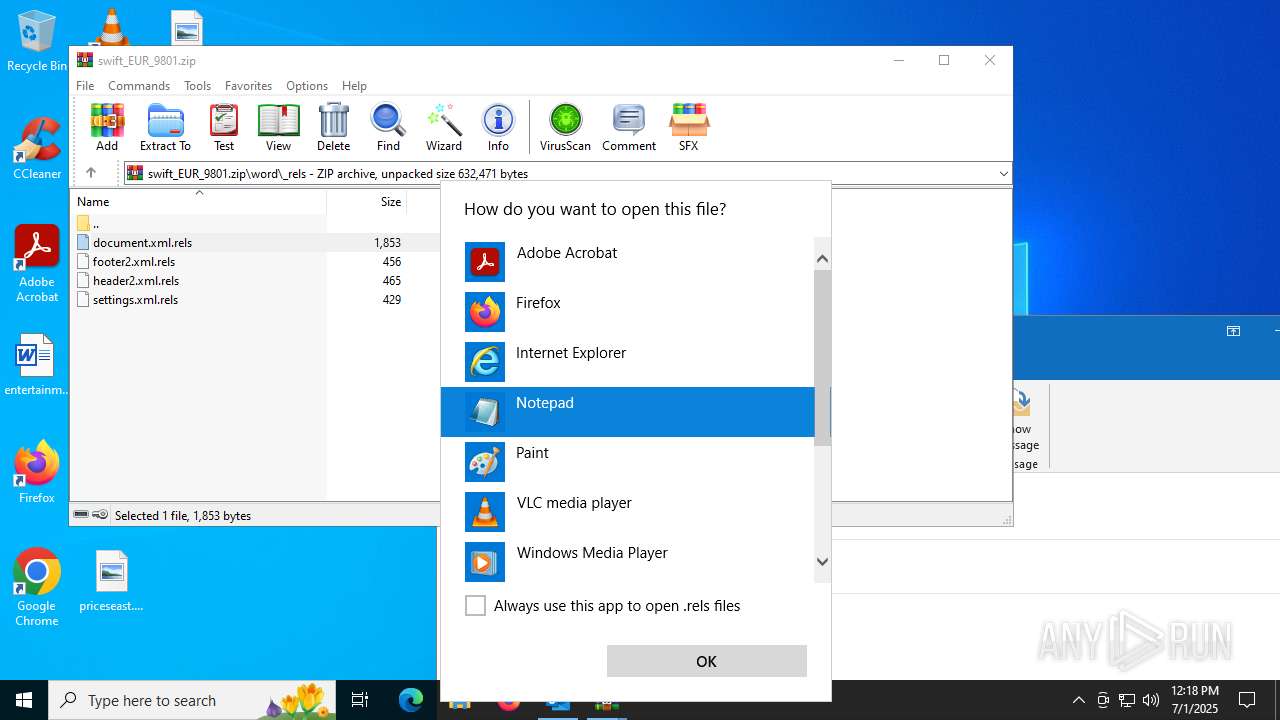The width and height of the screenshot is (1280, 720).
Task: Click the Windows Start button
Action: [x=24, y=700]
